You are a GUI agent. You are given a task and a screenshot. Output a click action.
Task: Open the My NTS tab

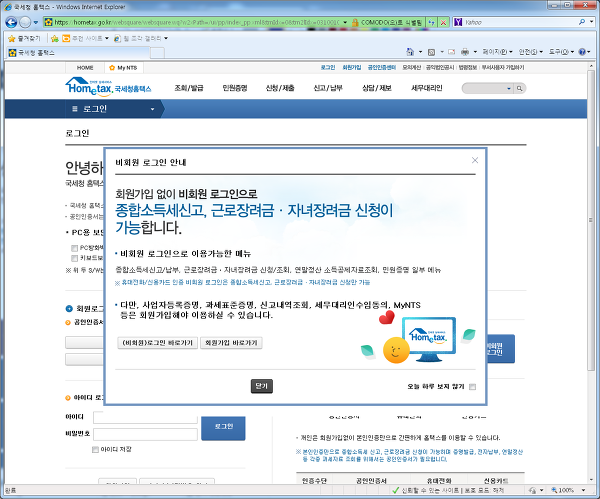click(x=124, y=68)
